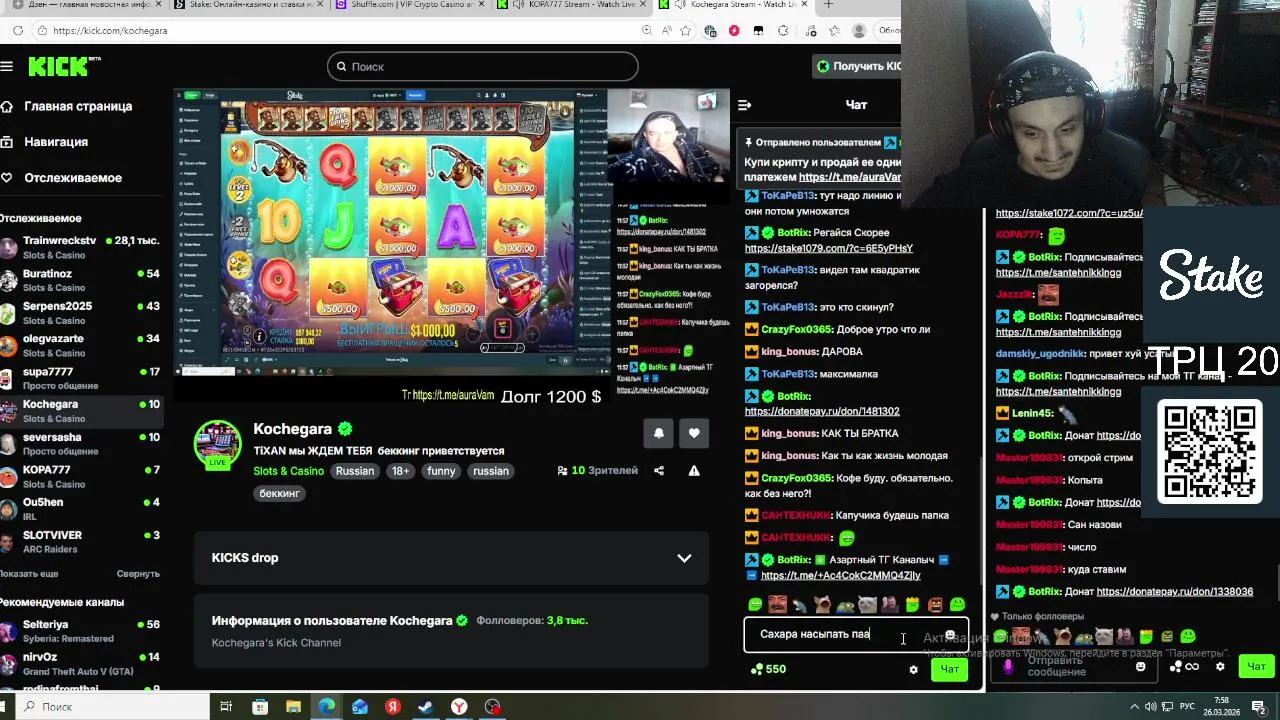Switch to the Stake casino browser tab
Viewport: 1280px width, 720px height.
coord(250,5)
